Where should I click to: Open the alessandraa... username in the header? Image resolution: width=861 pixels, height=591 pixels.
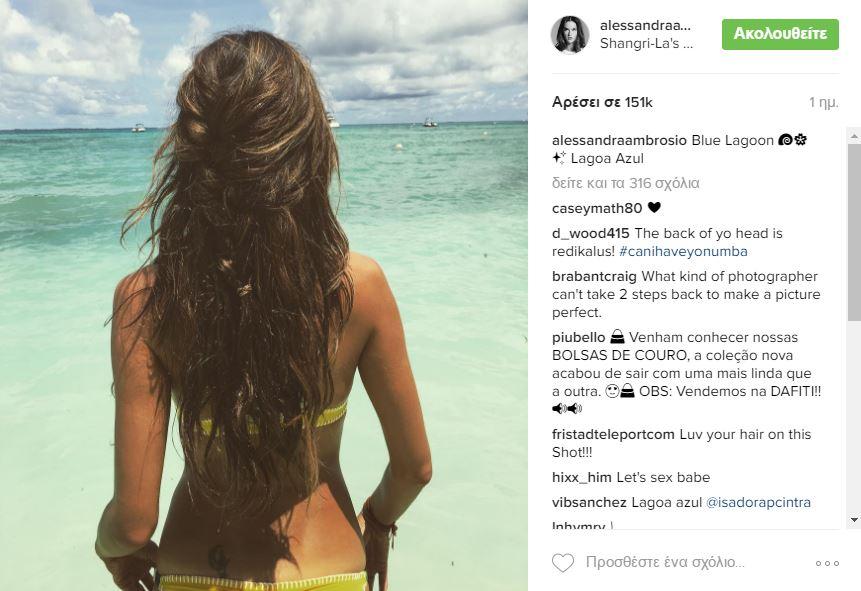coord(645,25)
